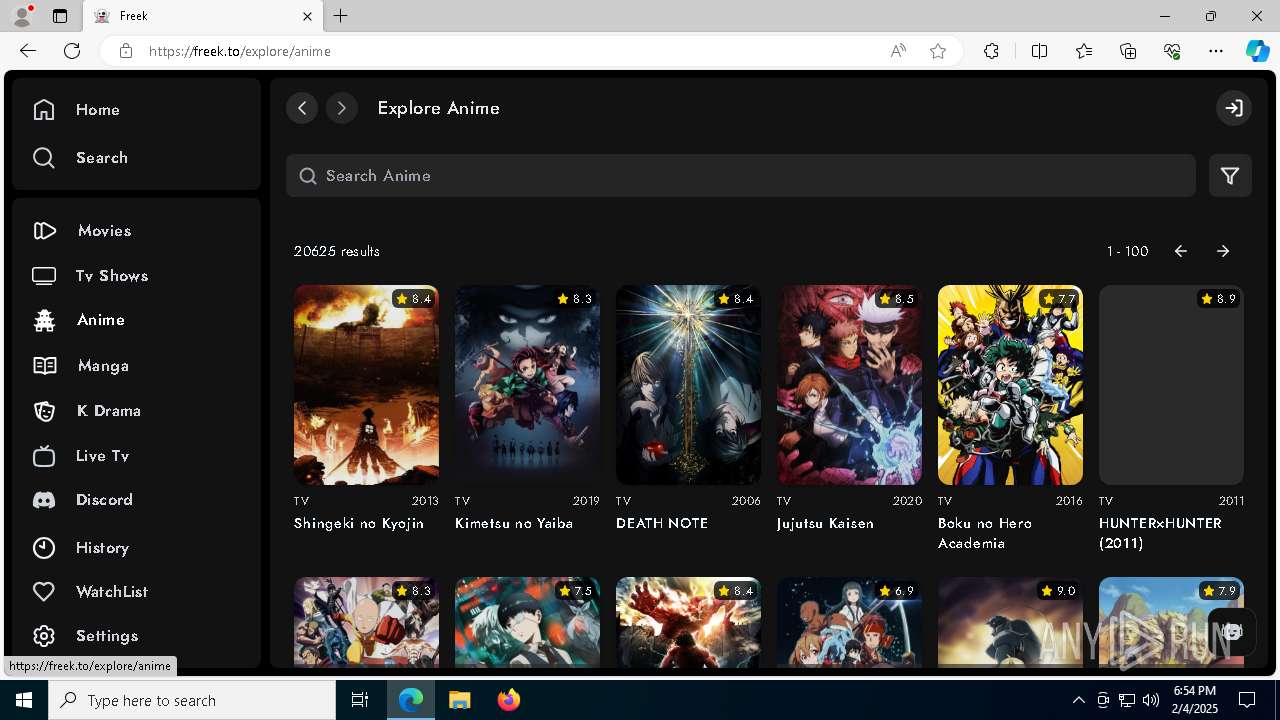
Task: Select the Tv Shows monitor icon
Action: 44,276
